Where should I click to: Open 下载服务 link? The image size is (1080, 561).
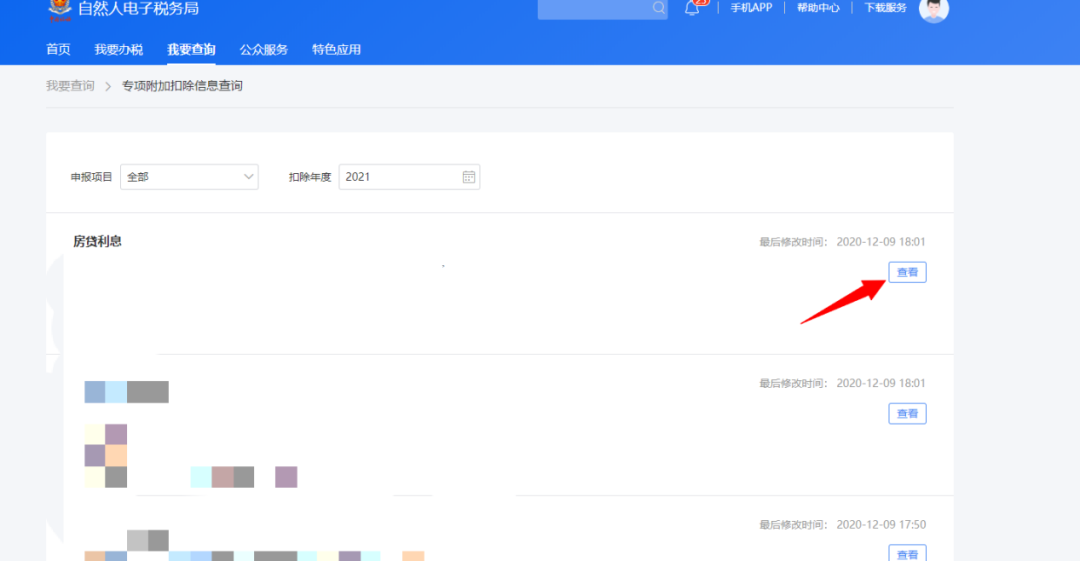click(x=885, y=8)
